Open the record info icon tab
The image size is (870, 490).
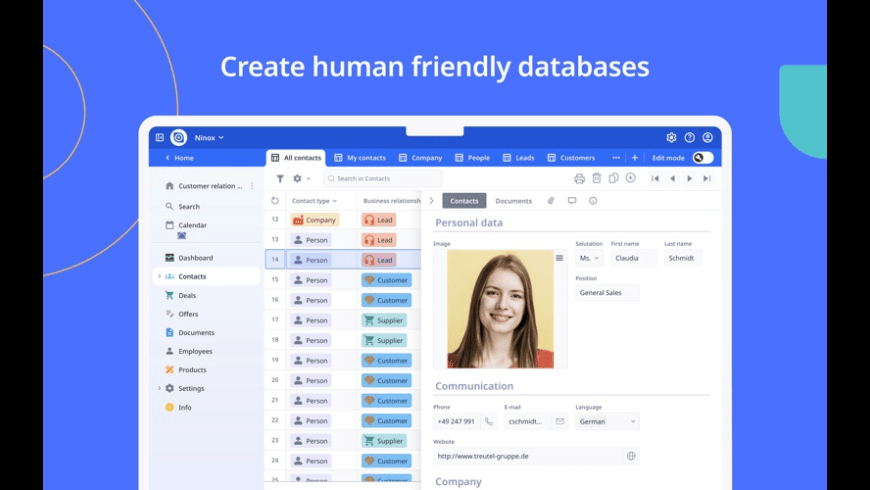[x=593, y=201]
